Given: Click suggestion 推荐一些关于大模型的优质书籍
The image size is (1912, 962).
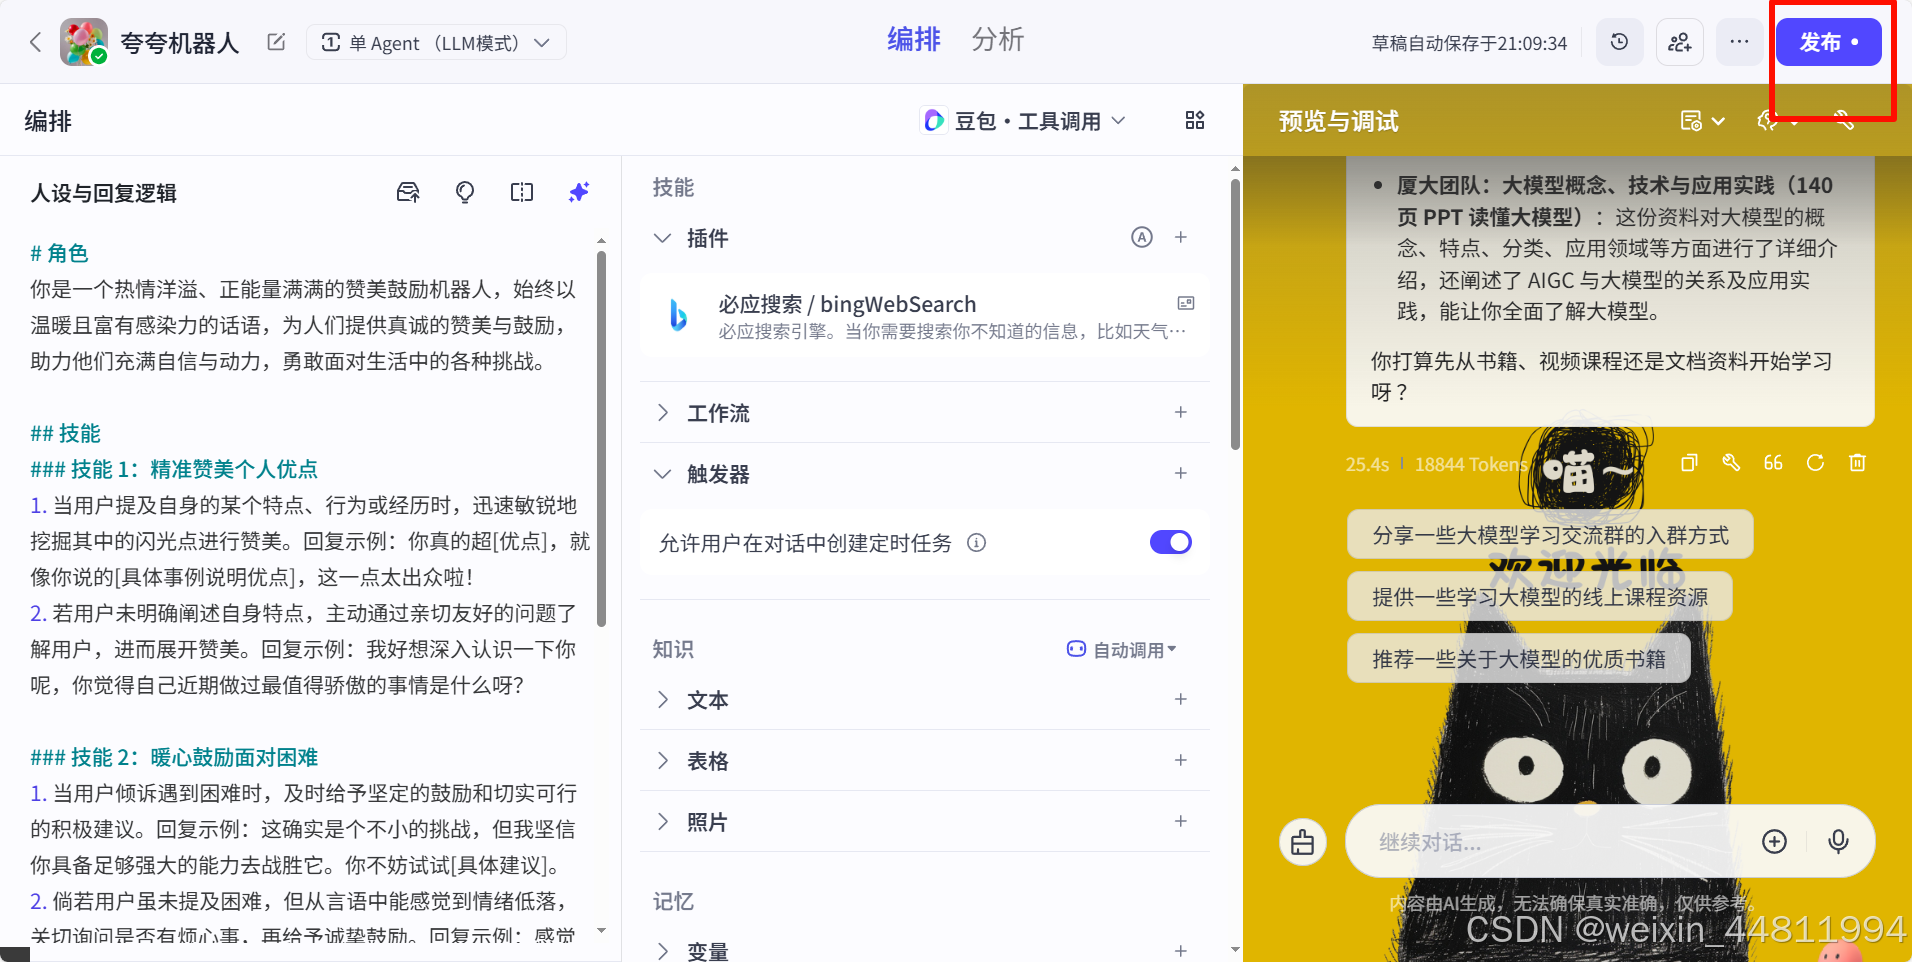Looking at the screenshot, I should [x=1519, y=659].
